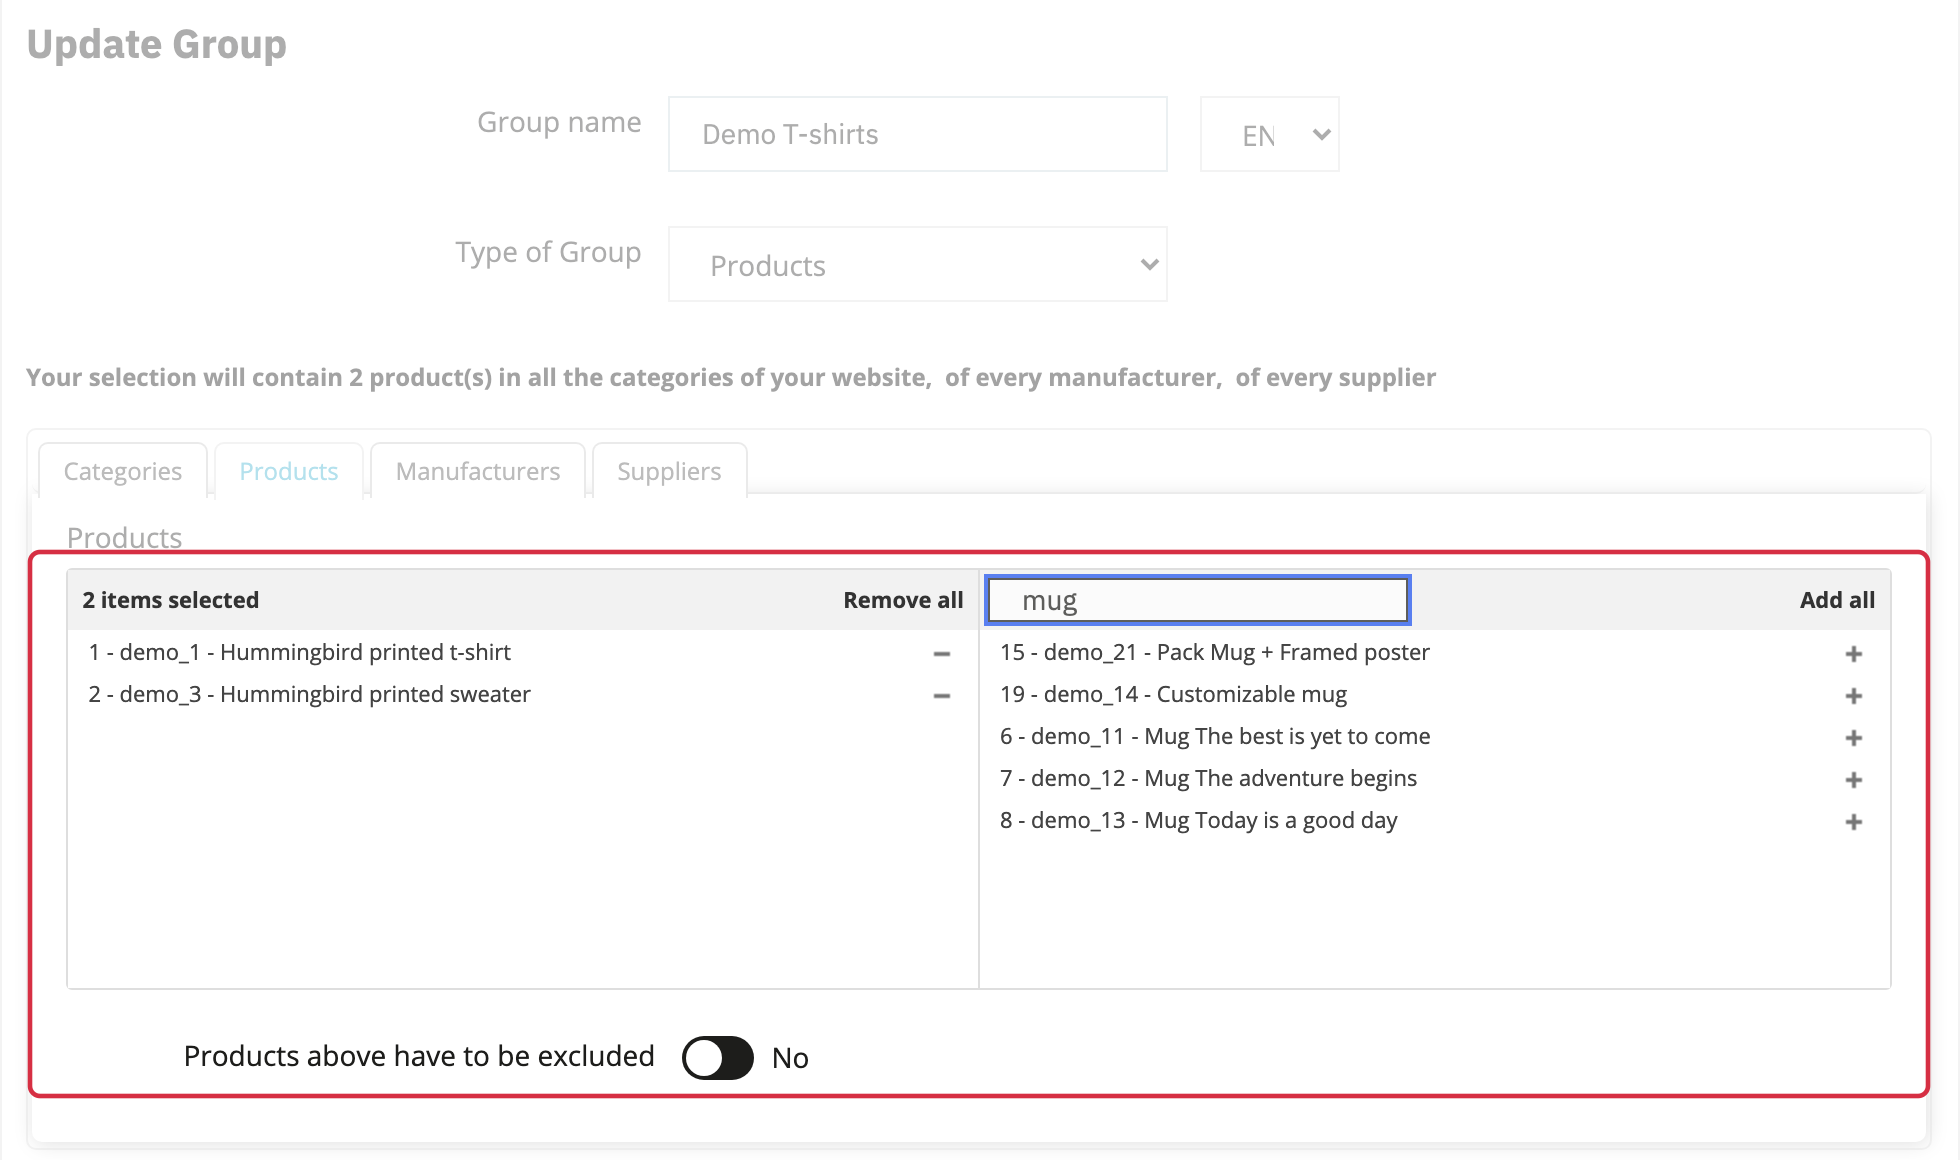Select row 6 - demo_11 - Mug The best is yet to come

1435,736
